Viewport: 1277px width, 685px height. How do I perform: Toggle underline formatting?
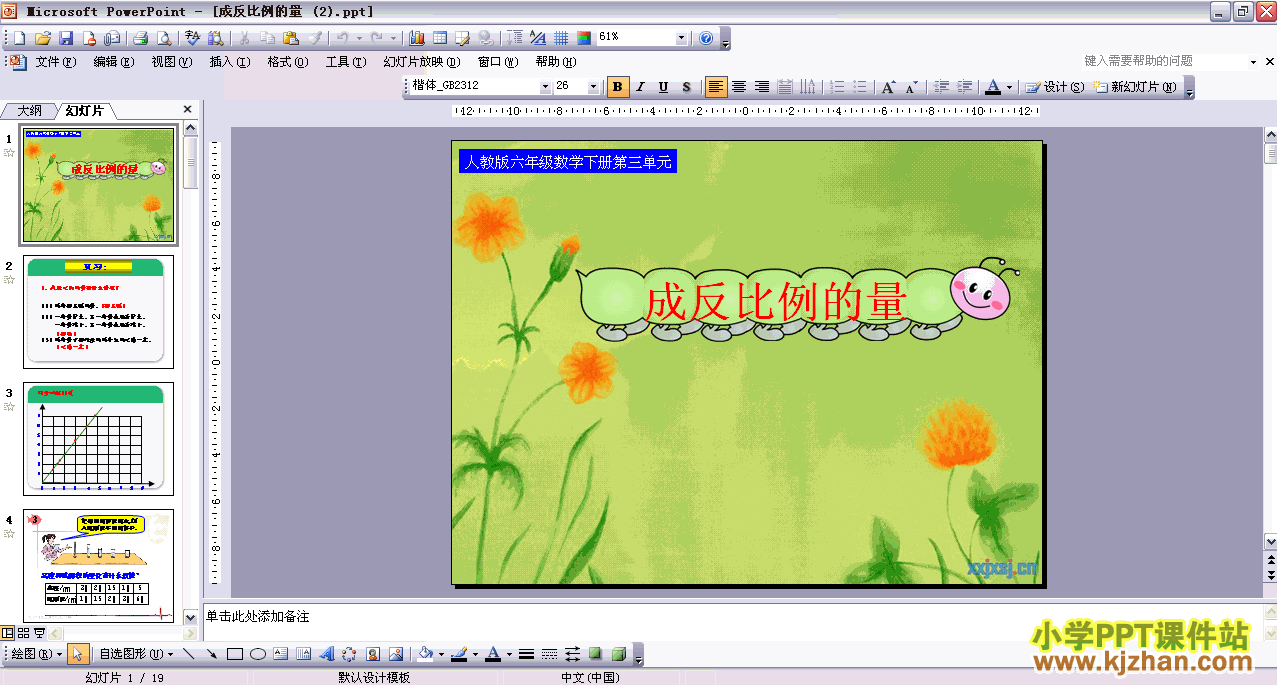[x=664, y=87]
